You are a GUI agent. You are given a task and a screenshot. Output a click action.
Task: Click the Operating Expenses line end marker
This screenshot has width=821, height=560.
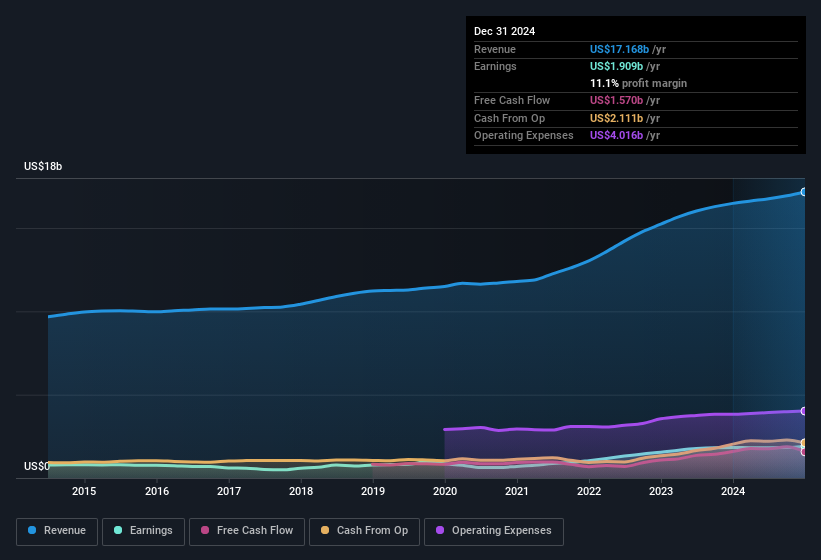click(x=803, y=411)
